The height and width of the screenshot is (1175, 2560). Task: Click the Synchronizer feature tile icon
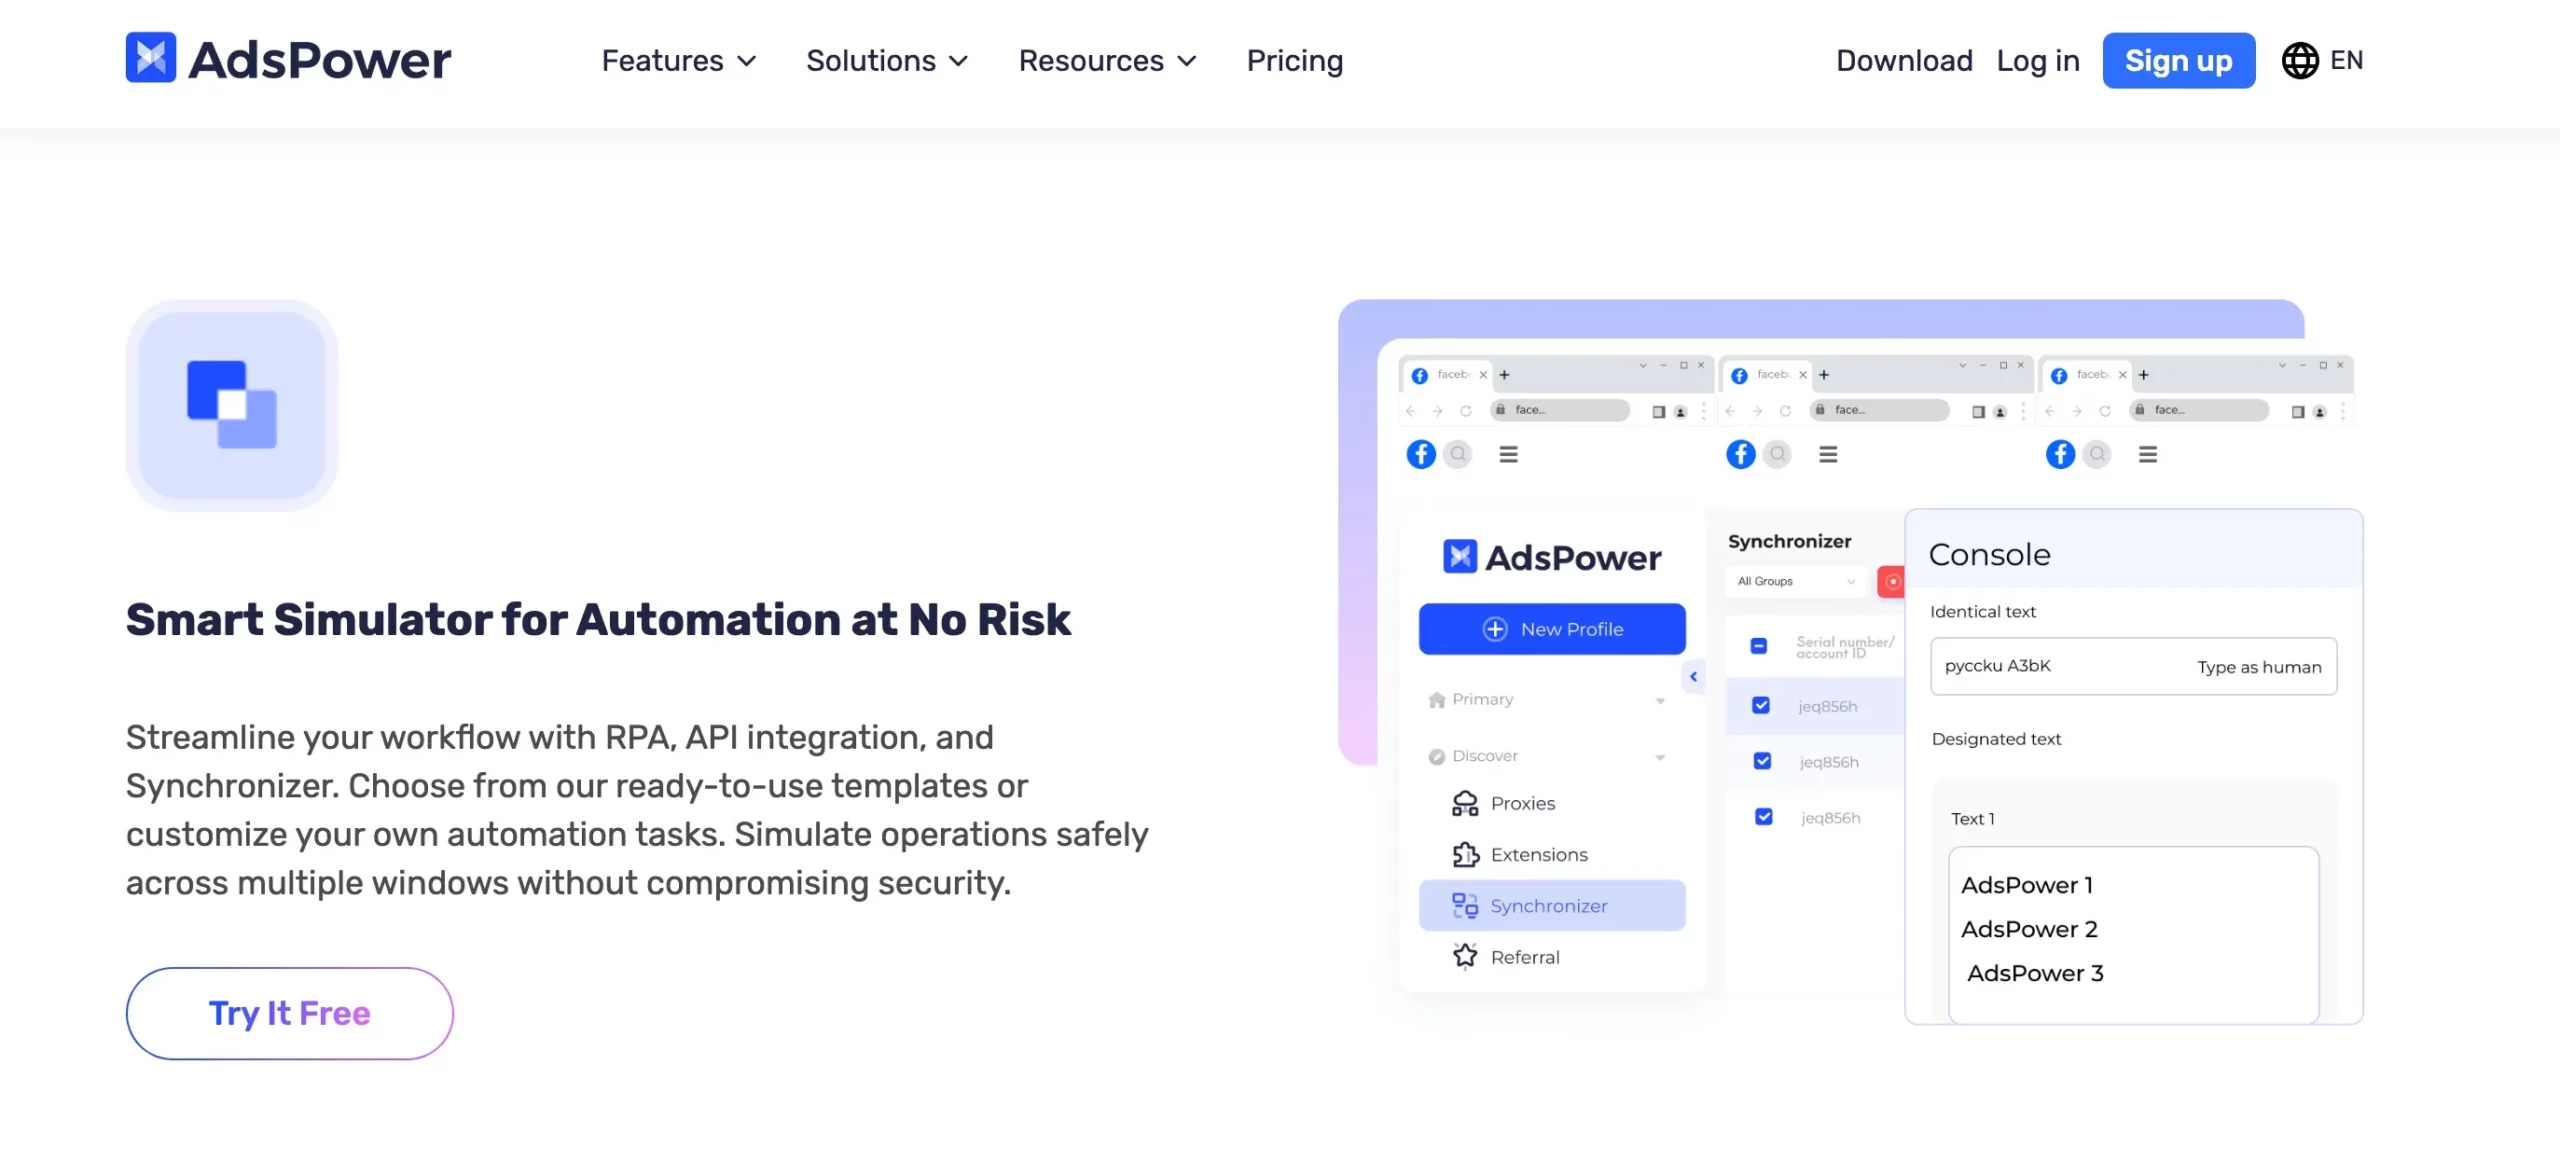[x=232, y=405]
